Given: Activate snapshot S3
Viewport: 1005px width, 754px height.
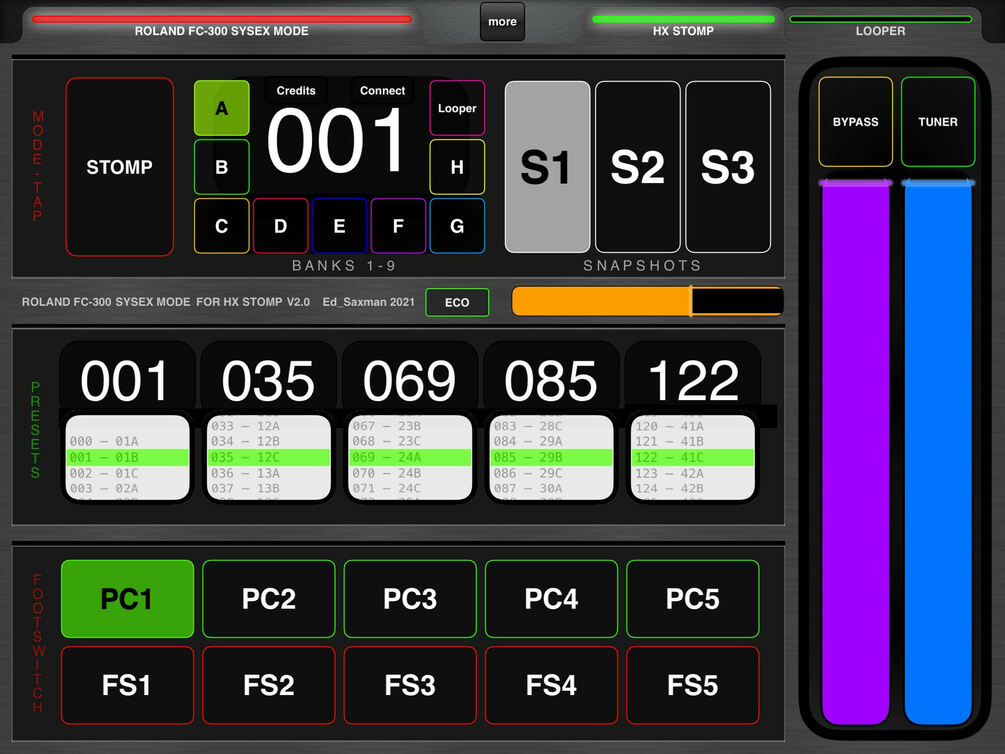Looking at the screenshot, I should 728,167.
